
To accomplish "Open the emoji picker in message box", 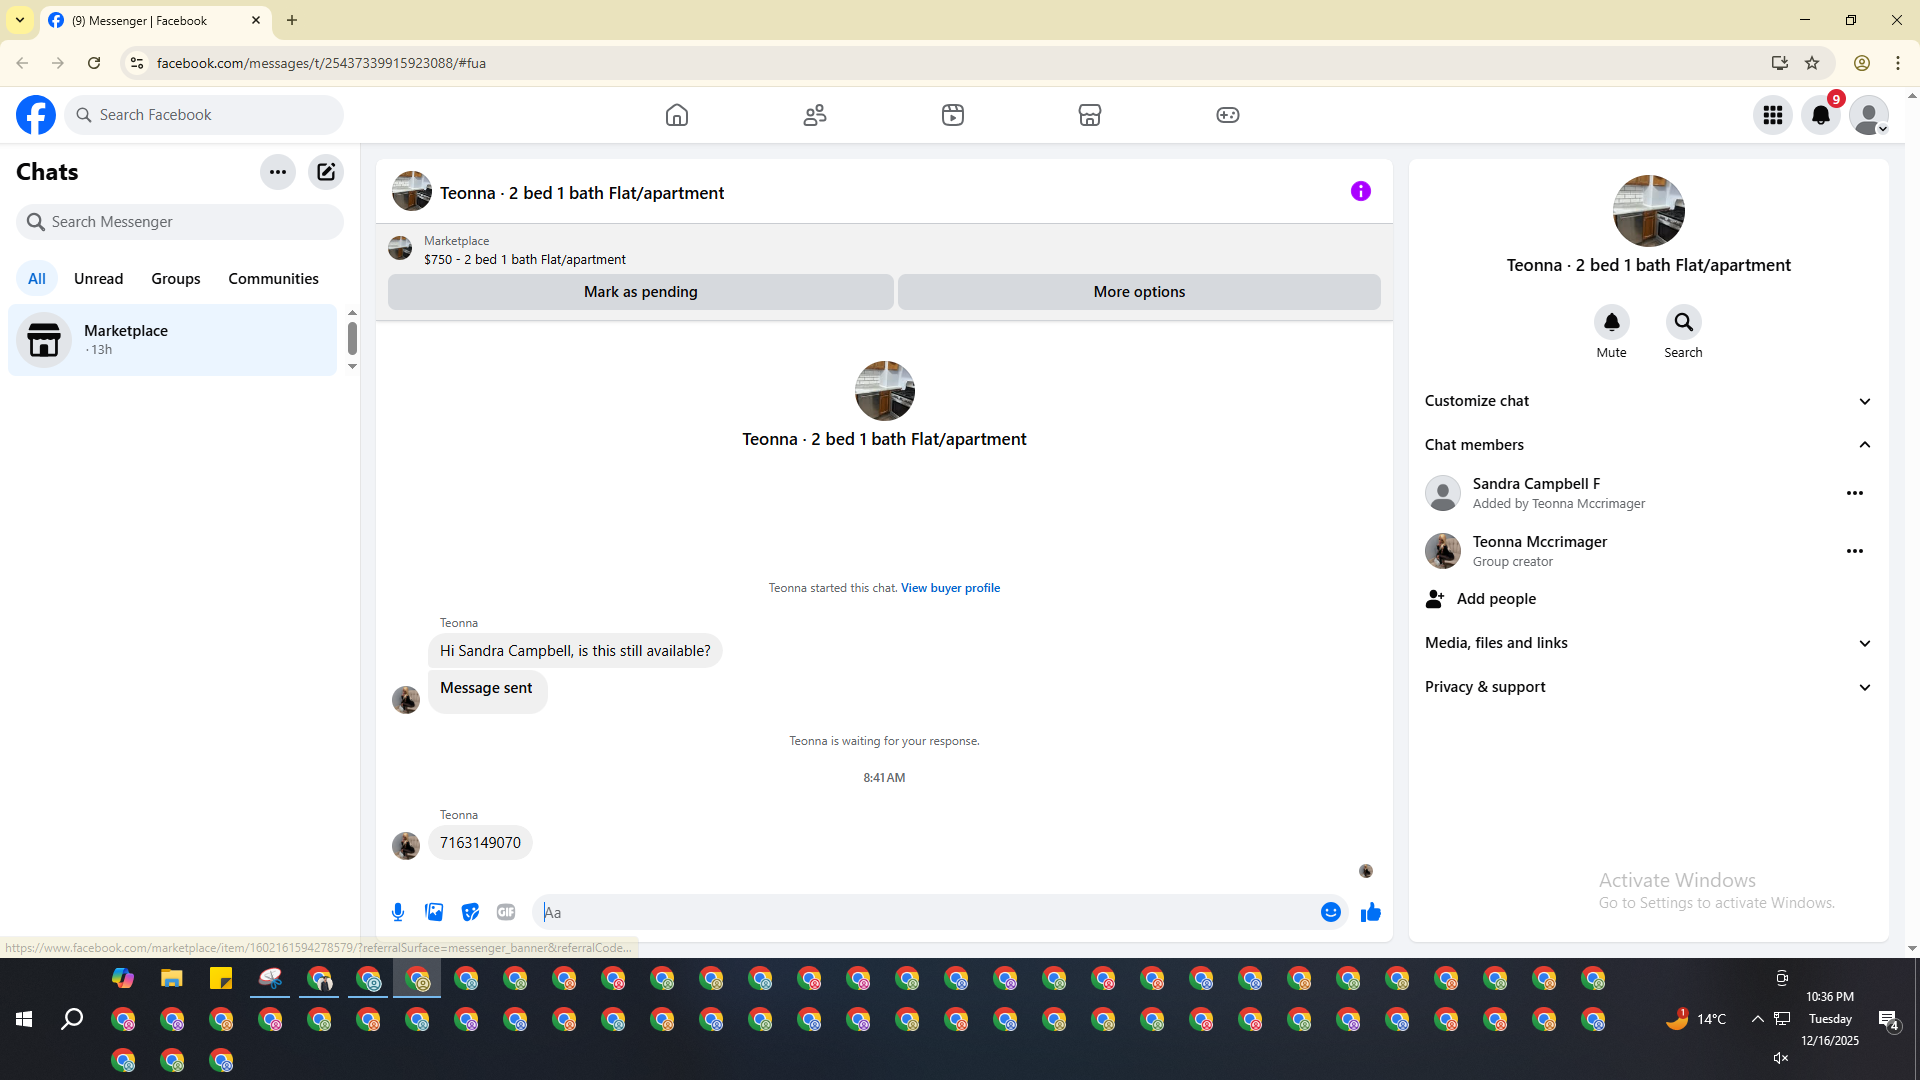I will [x=1331, y=912].
